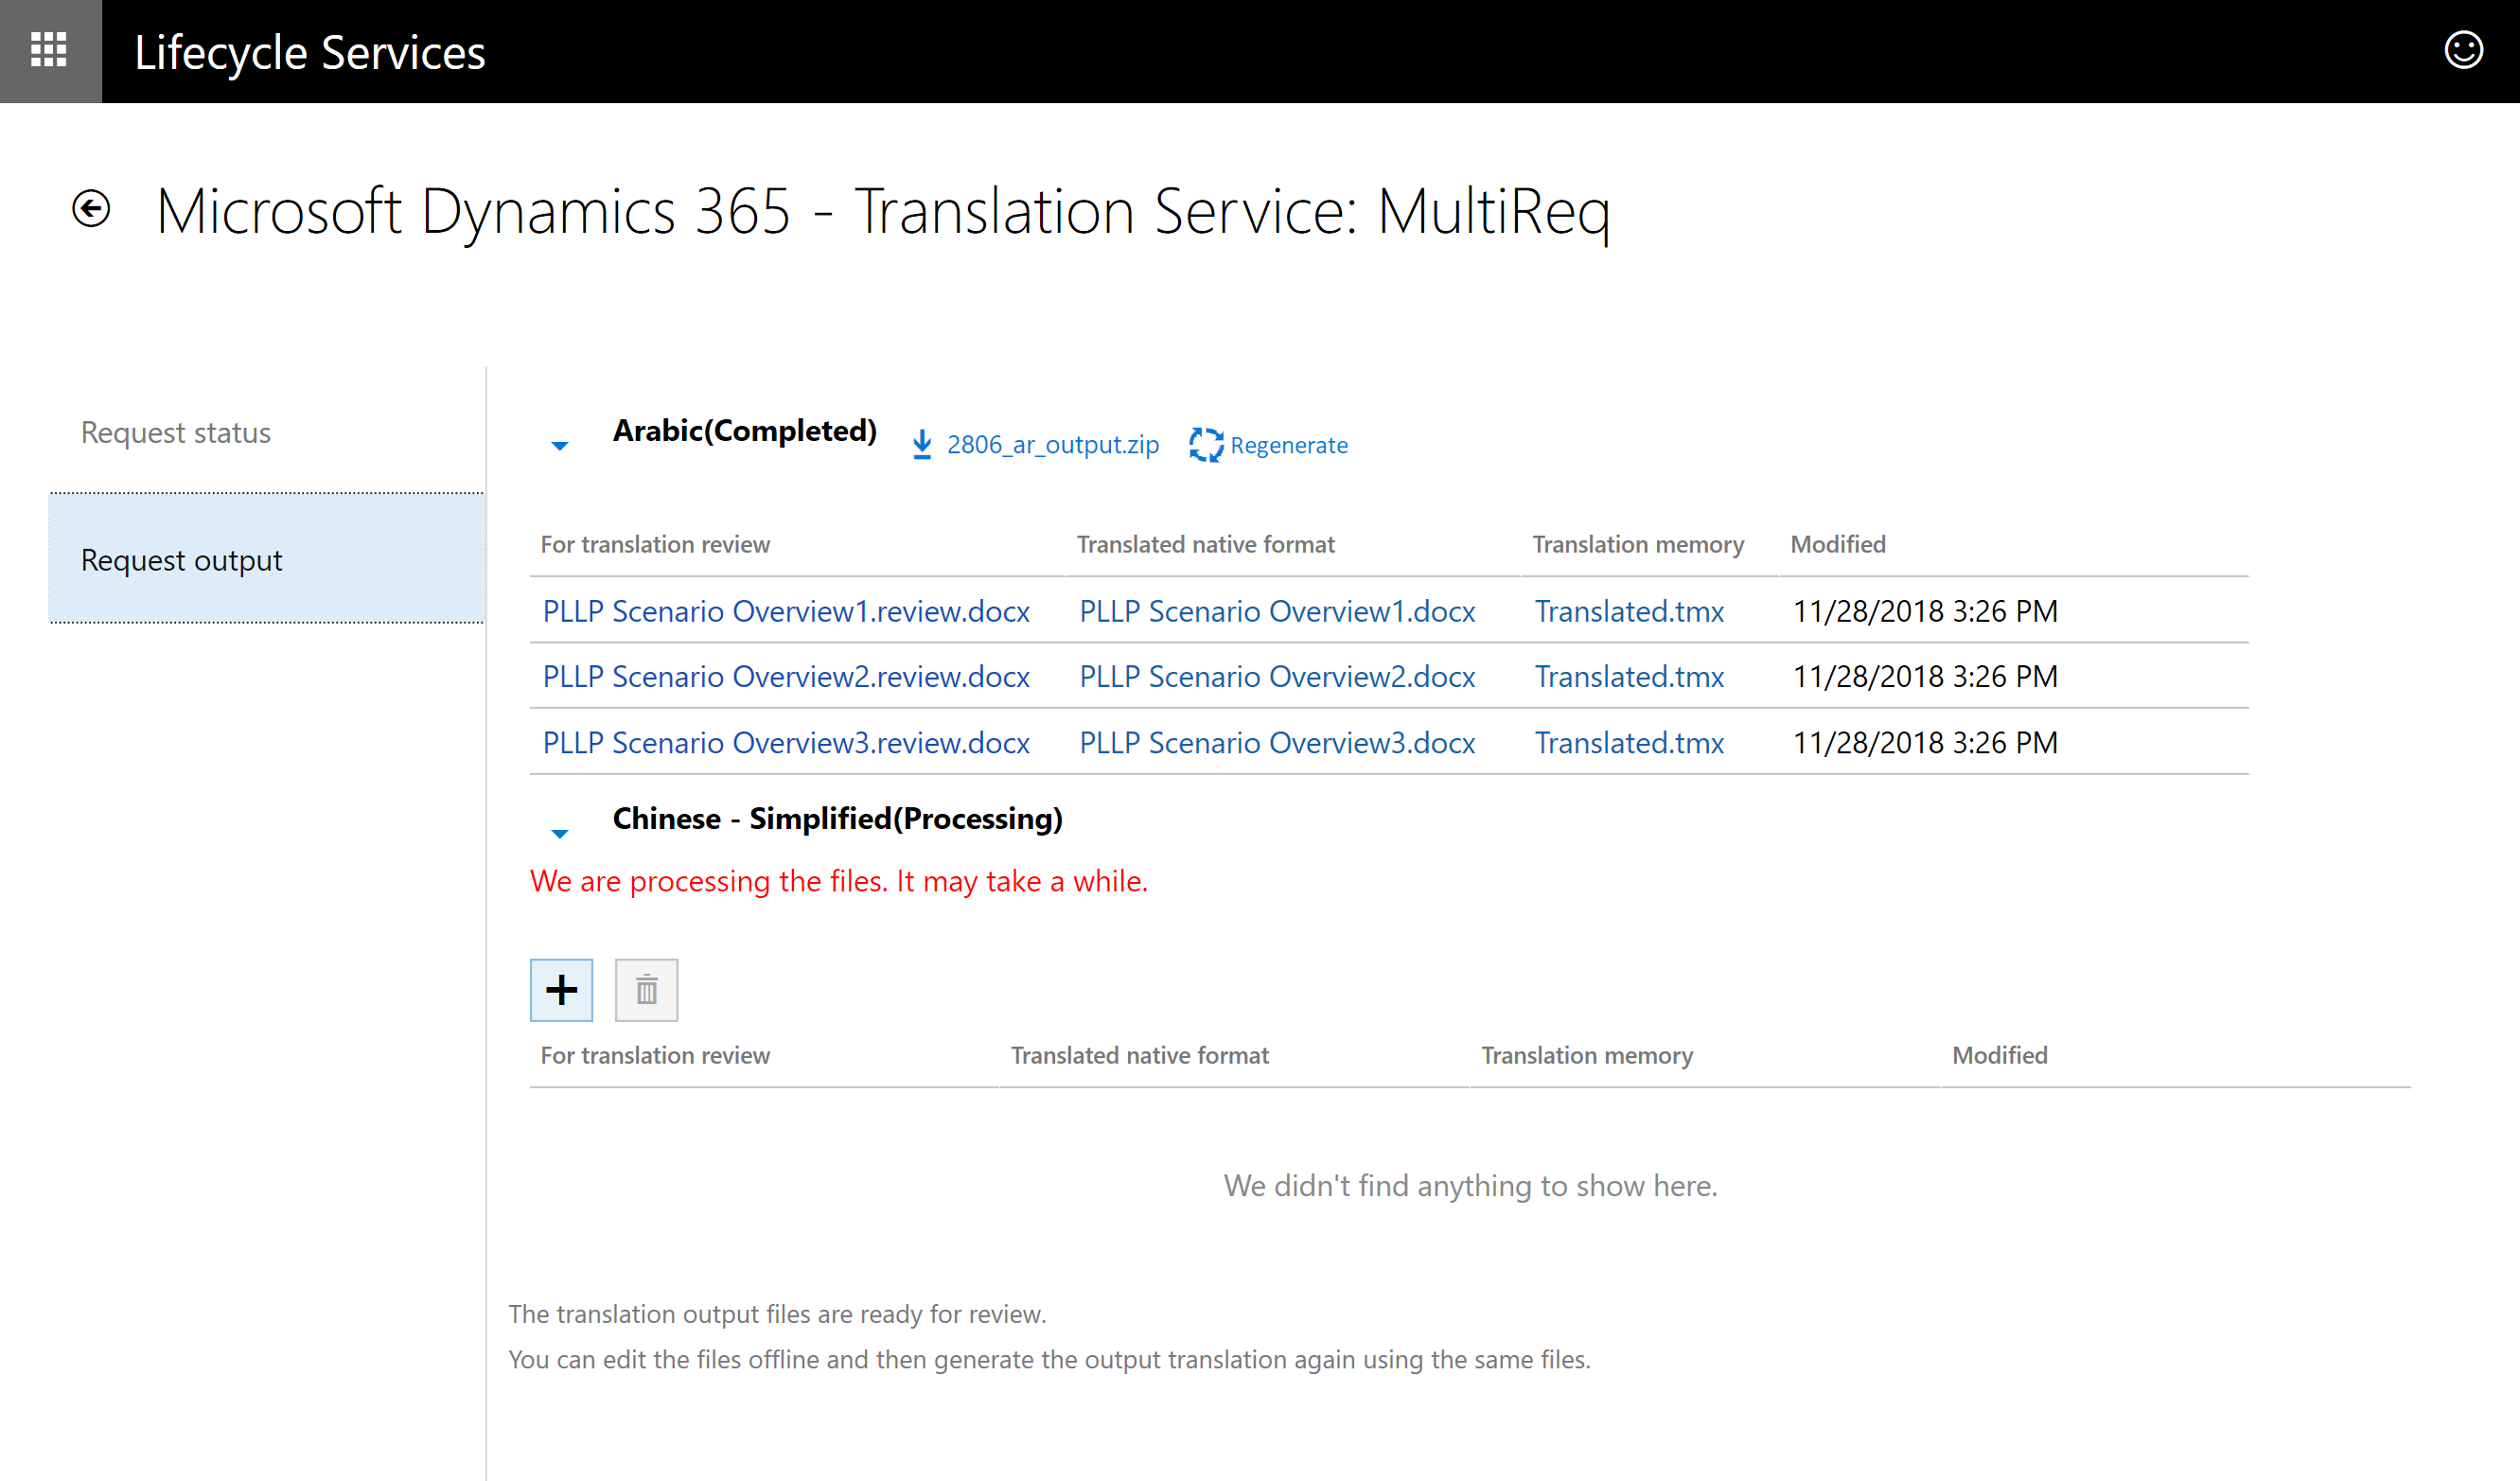Click the Arabic(Completed) heading text
The height and width of the screenshot is (1481, 2520).
pos(745,431)
